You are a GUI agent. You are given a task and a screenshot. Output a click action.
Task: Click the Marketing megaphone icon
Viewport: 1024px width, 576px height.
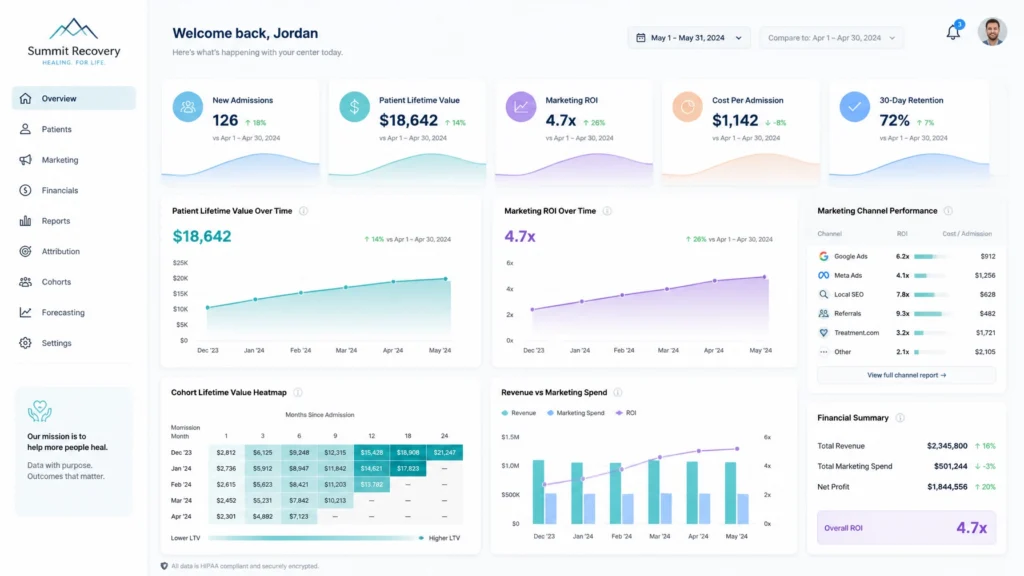(25, 160)
